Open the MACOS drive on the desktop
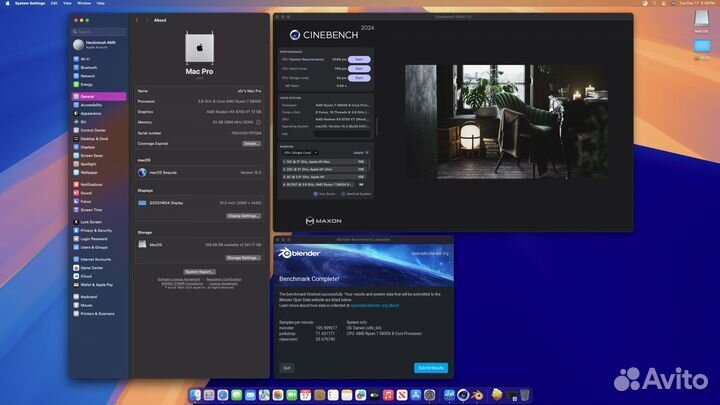 [701, 22]
